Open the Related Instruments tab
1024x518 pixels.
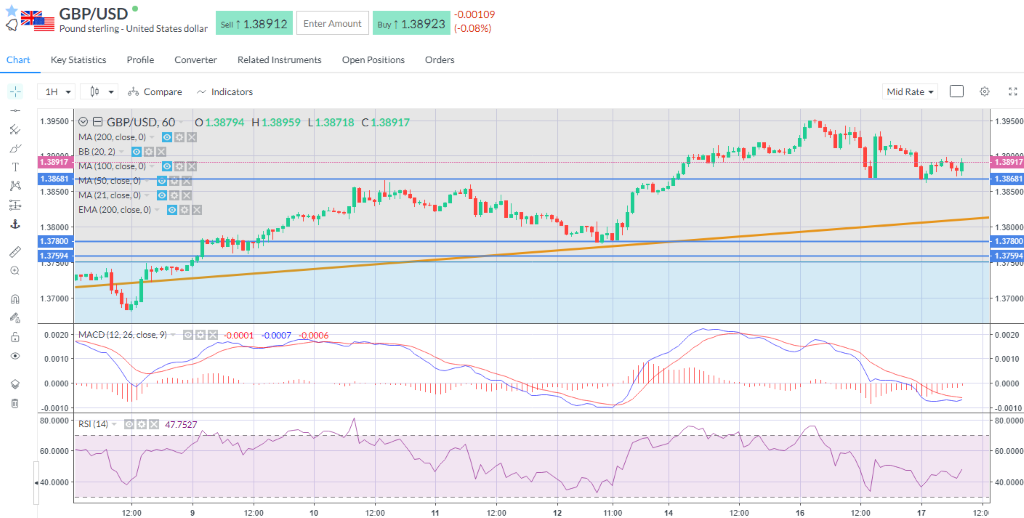[x=279, y=60]
